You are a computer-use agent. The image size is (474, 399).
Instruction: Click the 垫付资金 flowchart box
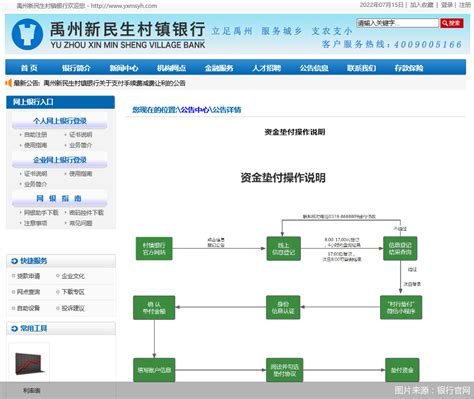coord(402,370)
